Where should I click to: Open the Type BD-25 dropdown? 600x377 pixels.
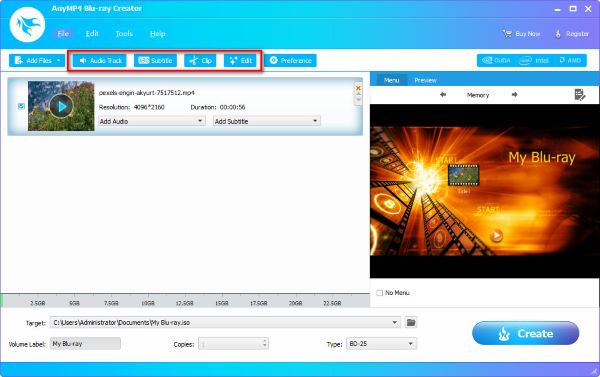[381, 344]
